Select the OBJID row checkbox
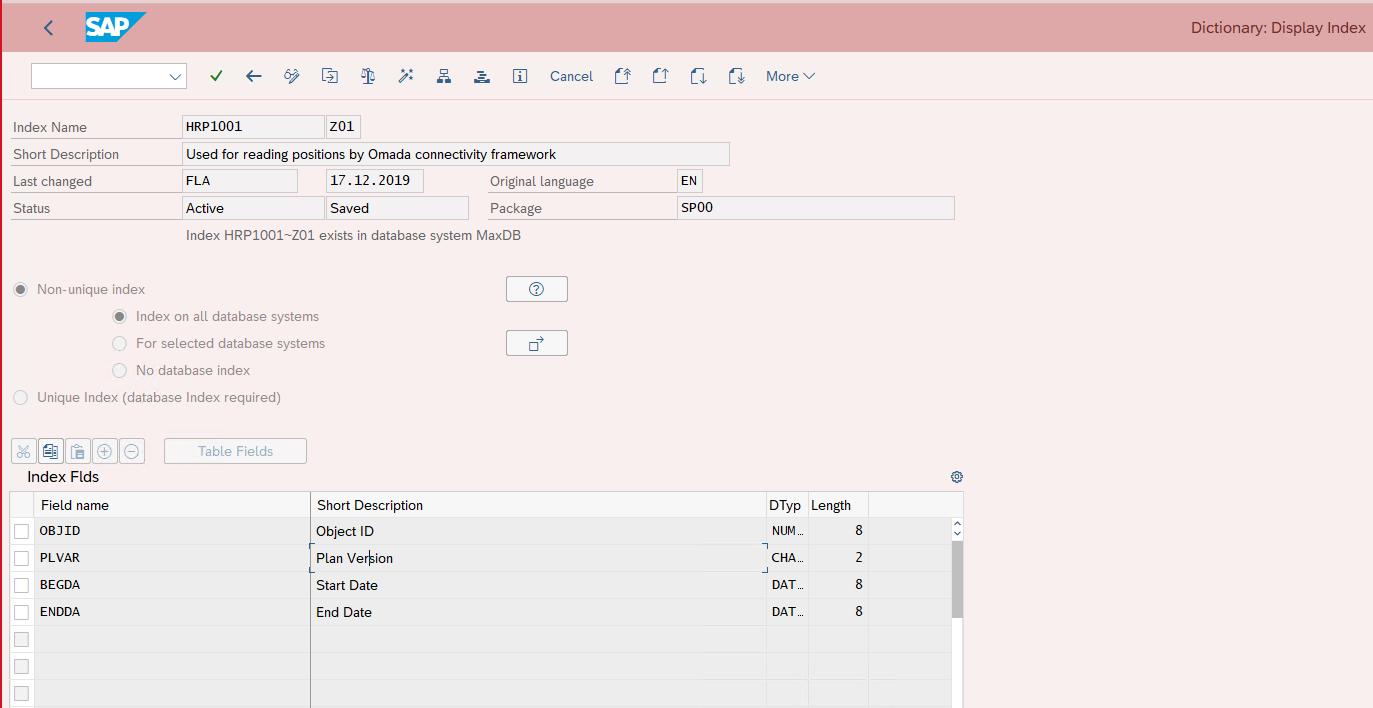This screenshot has height=708, width=1373. point(22,531)
